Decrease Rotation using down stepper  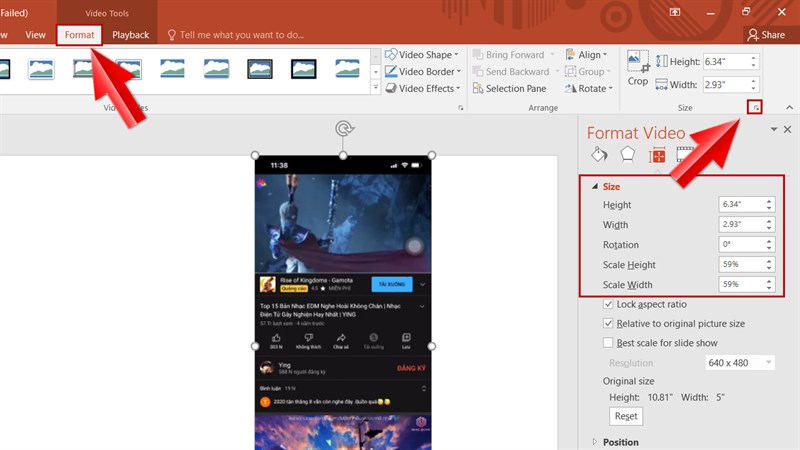pyautogui.click(x=769, y=248)
